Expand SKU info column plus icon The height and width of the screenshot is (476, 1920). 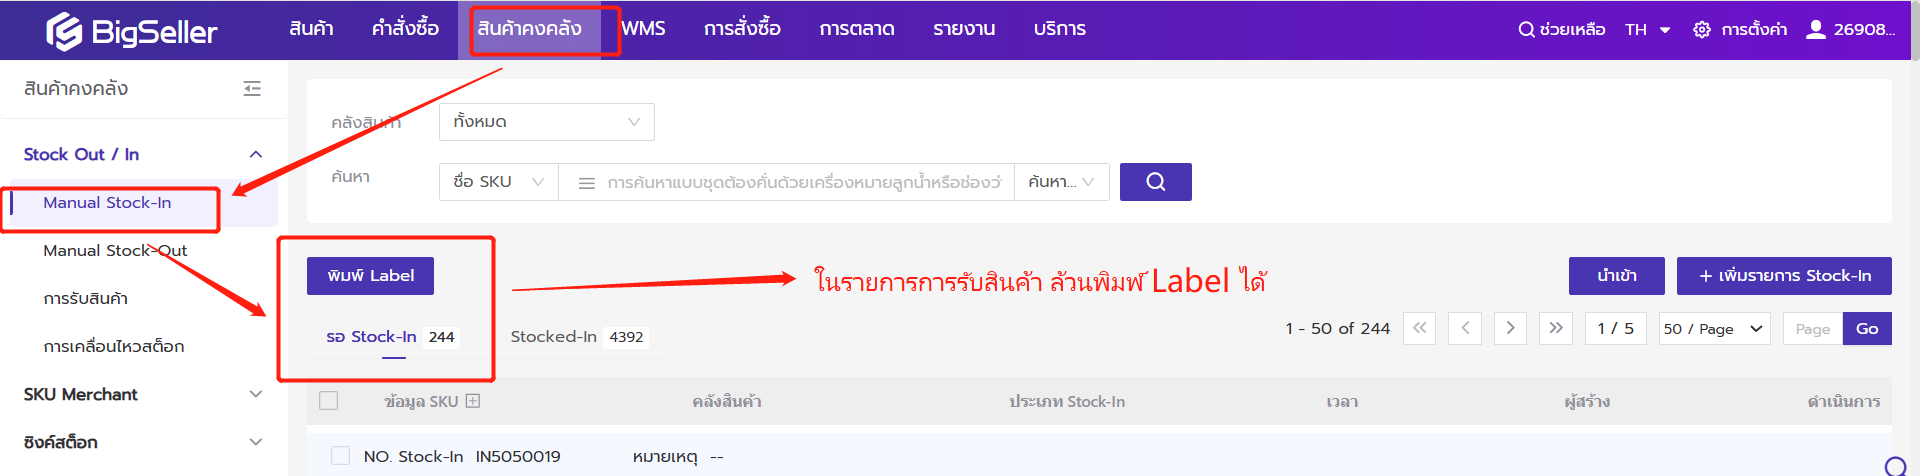pos(473,401)
